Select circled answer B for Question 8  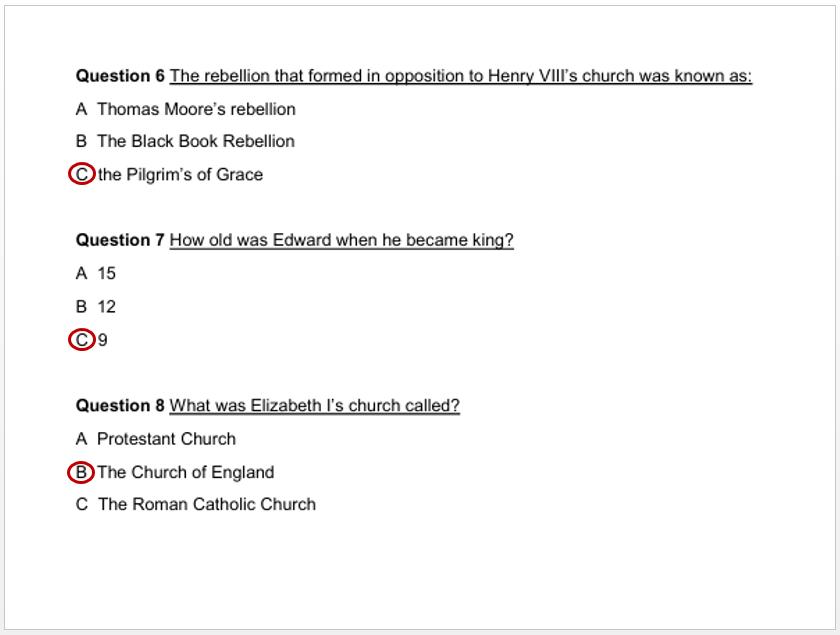pos(82,472)
